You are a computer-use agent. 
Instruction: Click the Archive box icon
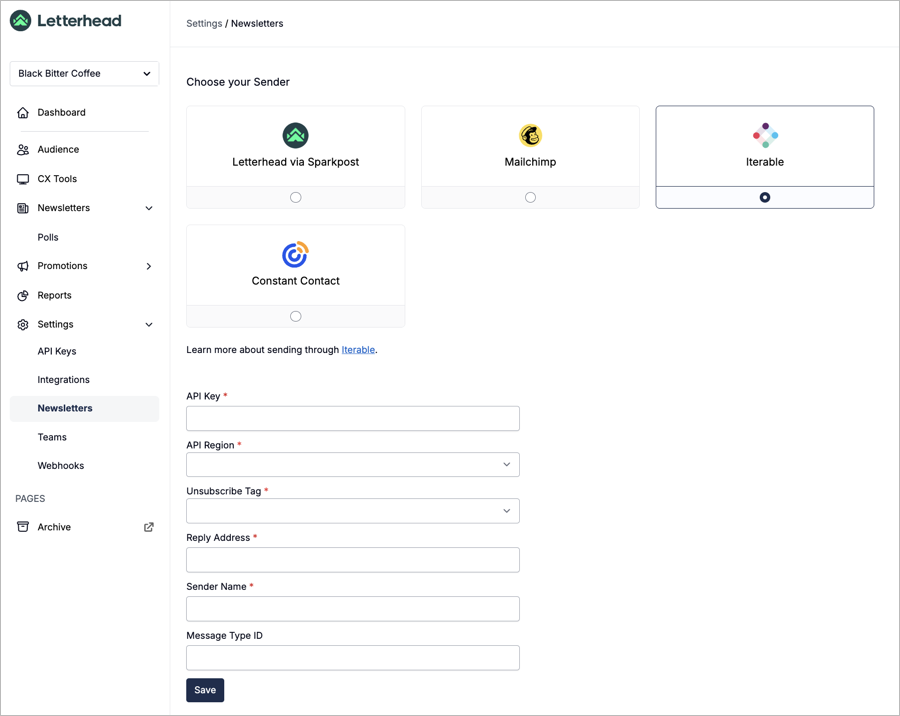point(23,527)
